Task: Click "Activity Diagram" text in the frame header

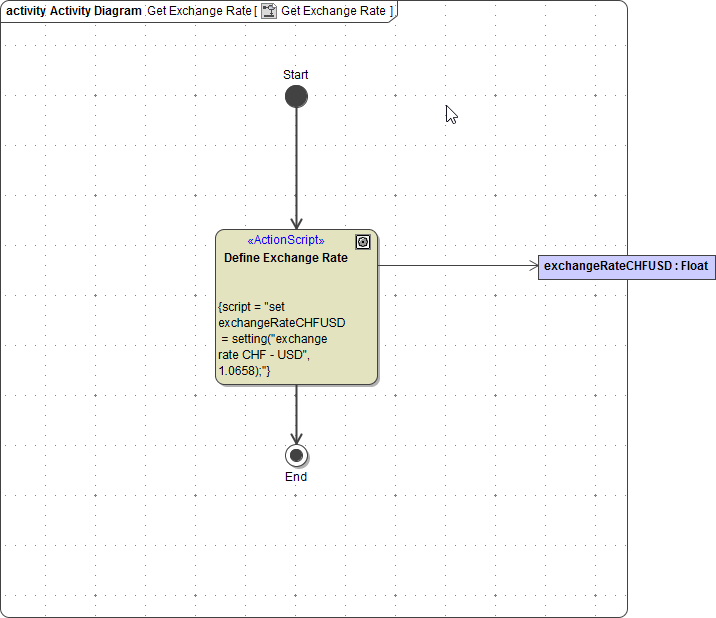Action: 95,11
